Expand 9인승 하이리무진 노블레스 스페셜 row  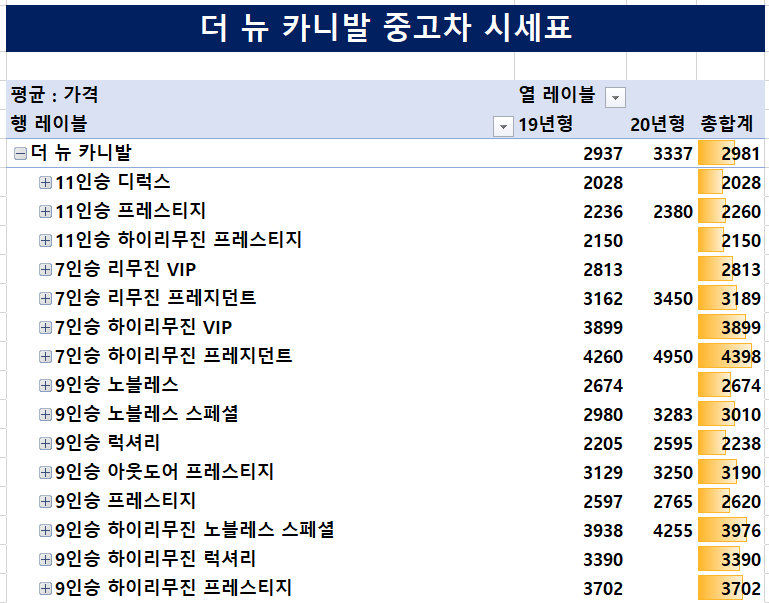(x=45, y=530)
